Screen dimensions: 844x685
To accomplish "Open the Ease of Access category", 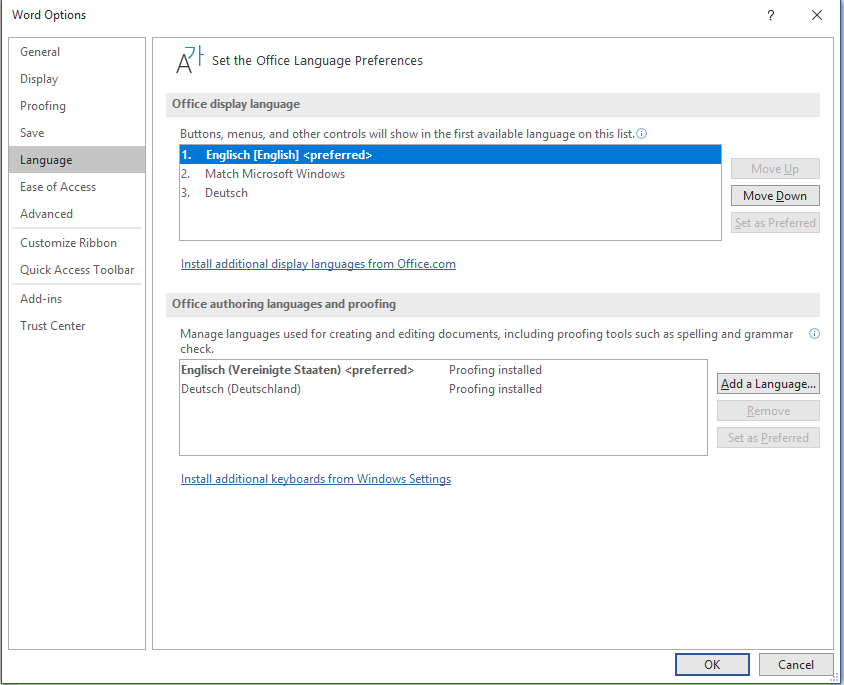I will point(77,186).
